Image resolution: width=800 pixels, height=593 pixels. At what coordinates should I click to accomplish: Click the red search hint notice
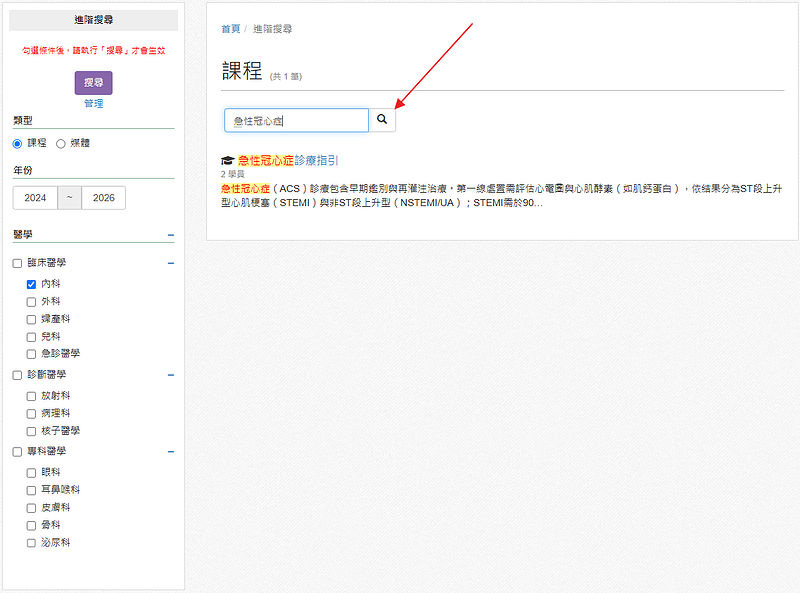pyautogui.click(x=93, y=51)
